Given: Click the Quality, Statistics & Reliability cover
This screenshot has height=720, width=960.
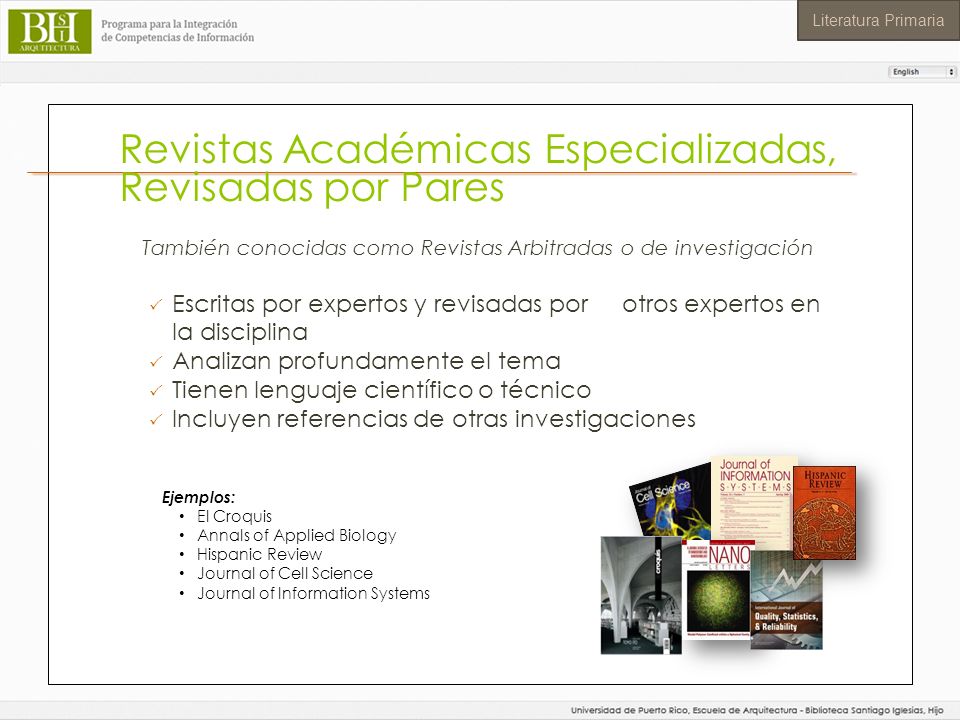Looking at the screenshot, I should coord(786,600).
